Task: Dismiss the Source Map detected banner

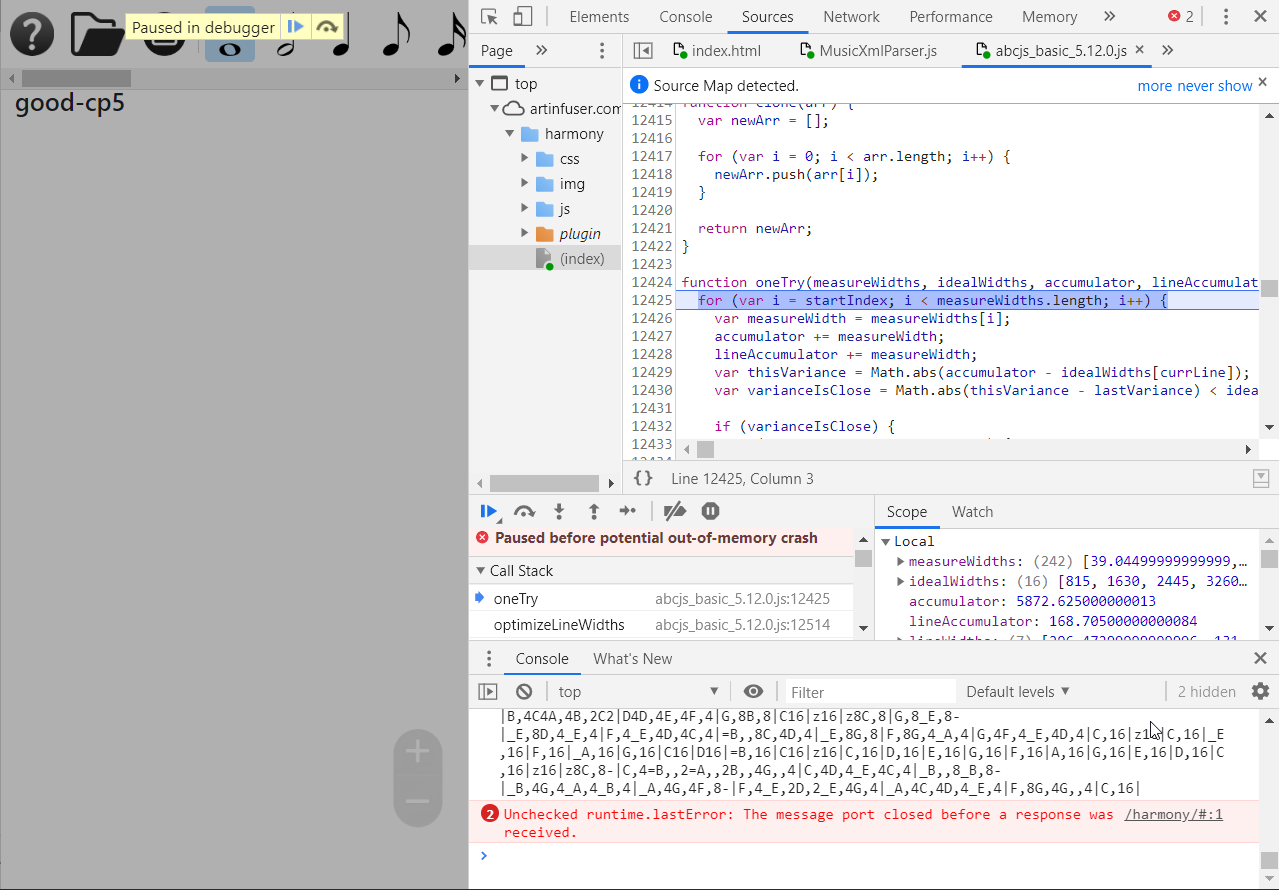Action: pos(1263,82)
